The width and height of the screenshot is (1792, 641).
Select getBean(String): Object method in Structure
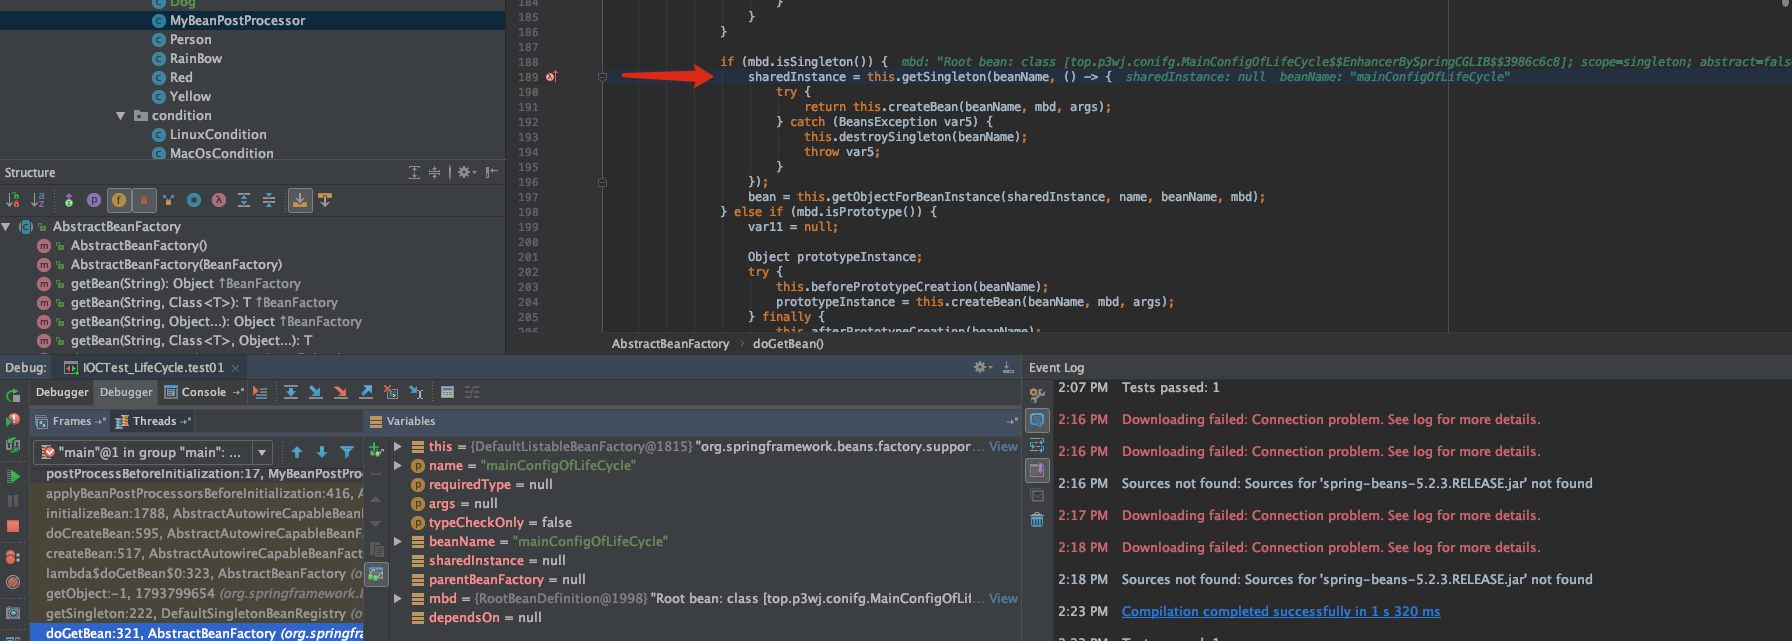tap(186, 283)
